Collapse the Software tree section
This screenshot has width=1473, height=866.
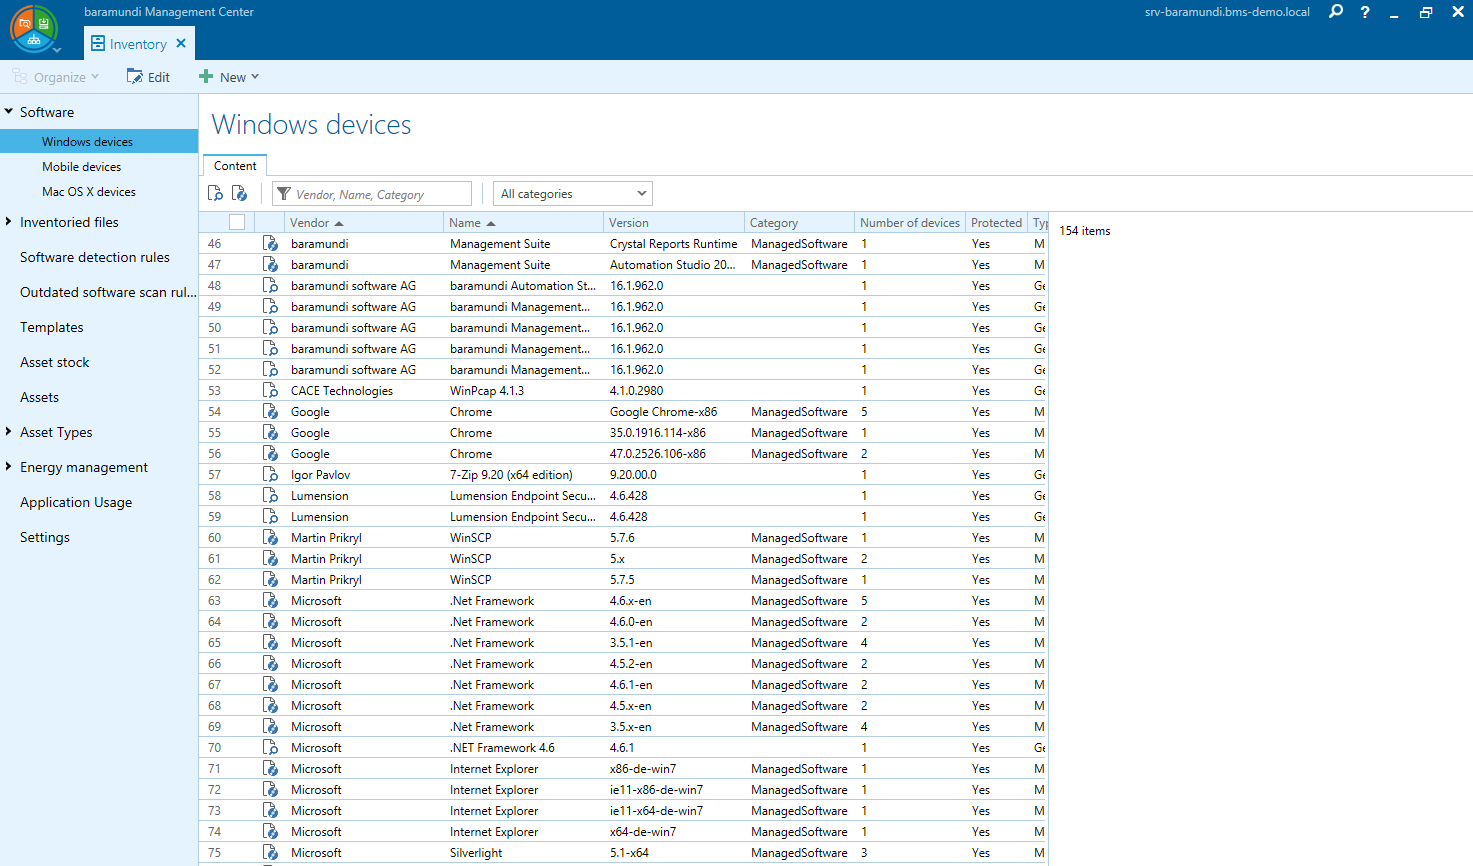[x=9, y=112]
